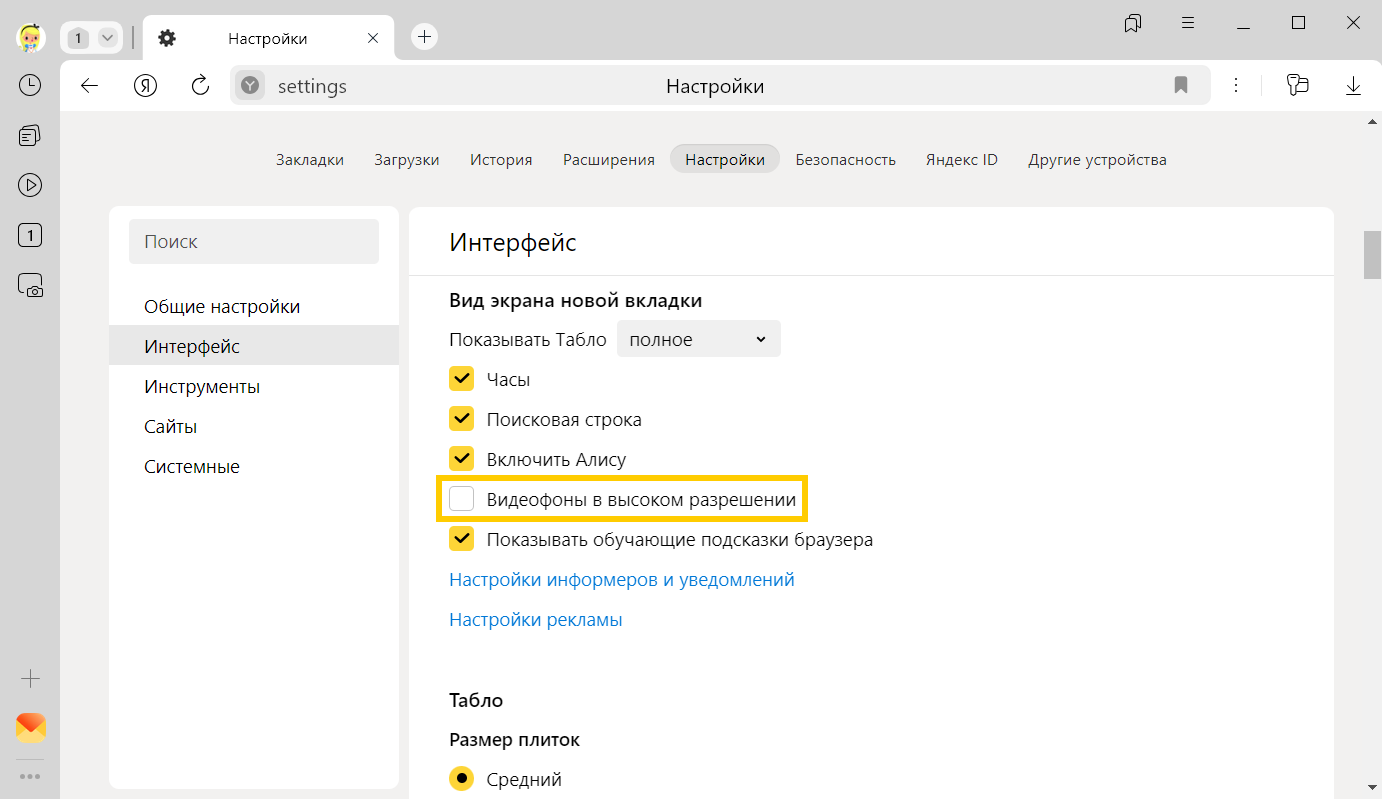Select the Средний tile size radio button
This screenshot has width=1382, height=799.
pos(461,779)
